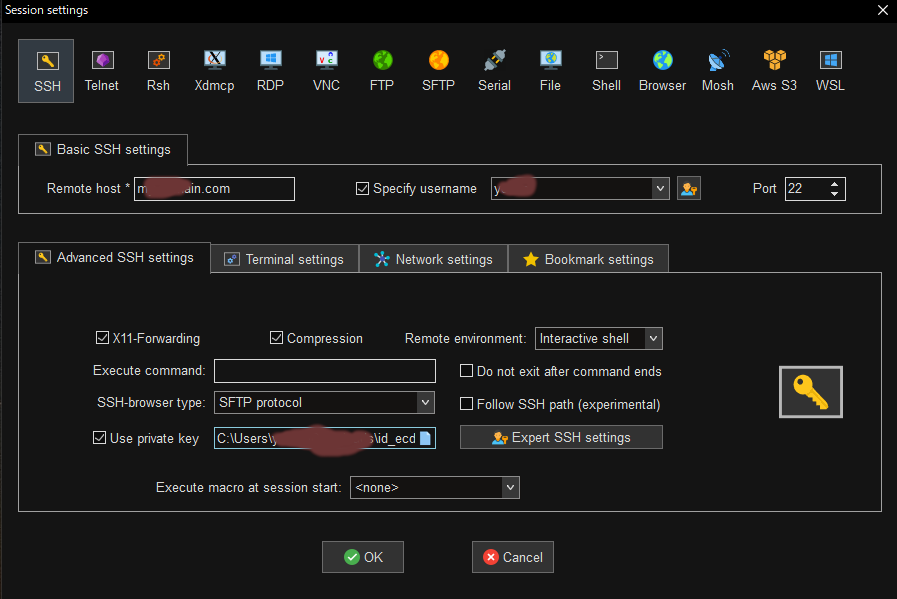Click the user credentials manager icon
The width and height of the screenshot is (897, 599).
tap(688, 188)
